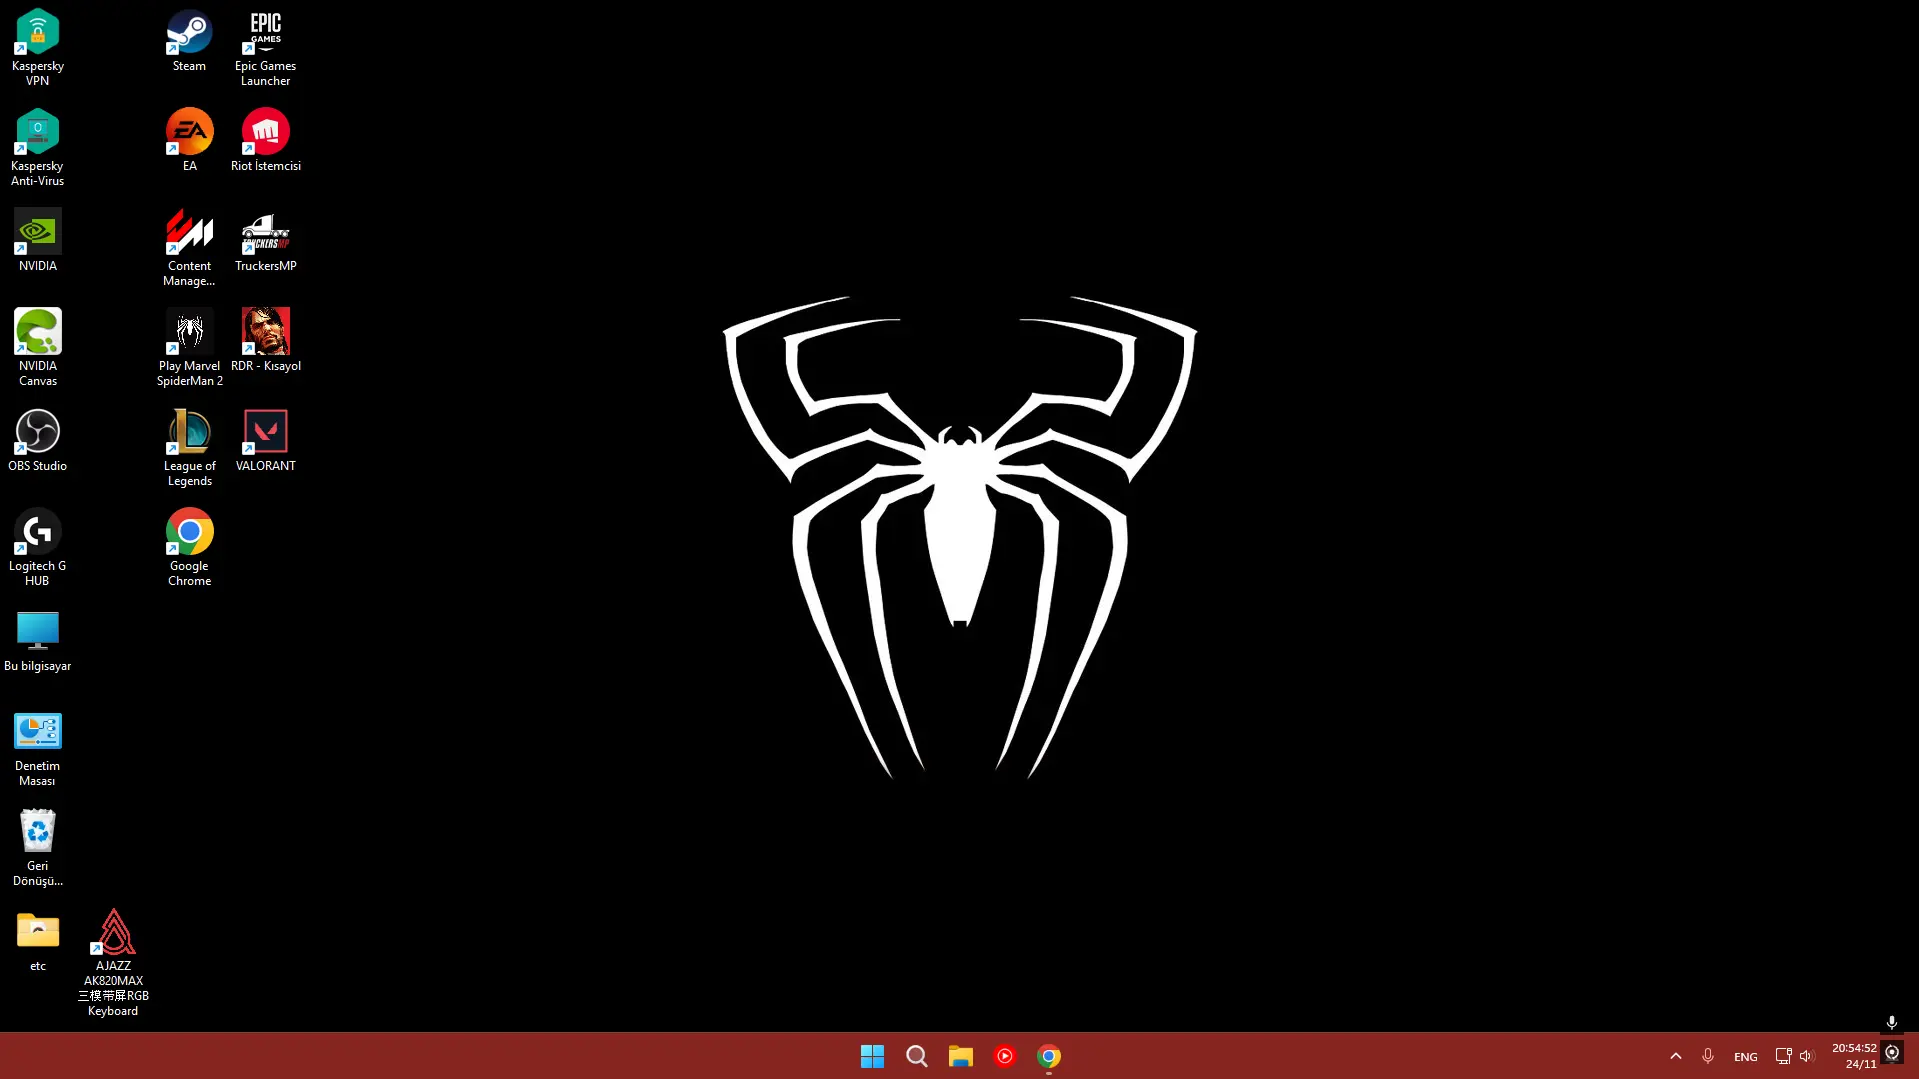The width and height of the screenshot is (1919, 1079).
Task: Open Kaspersky VPN desktop shortcut
Action: (37, 47)
